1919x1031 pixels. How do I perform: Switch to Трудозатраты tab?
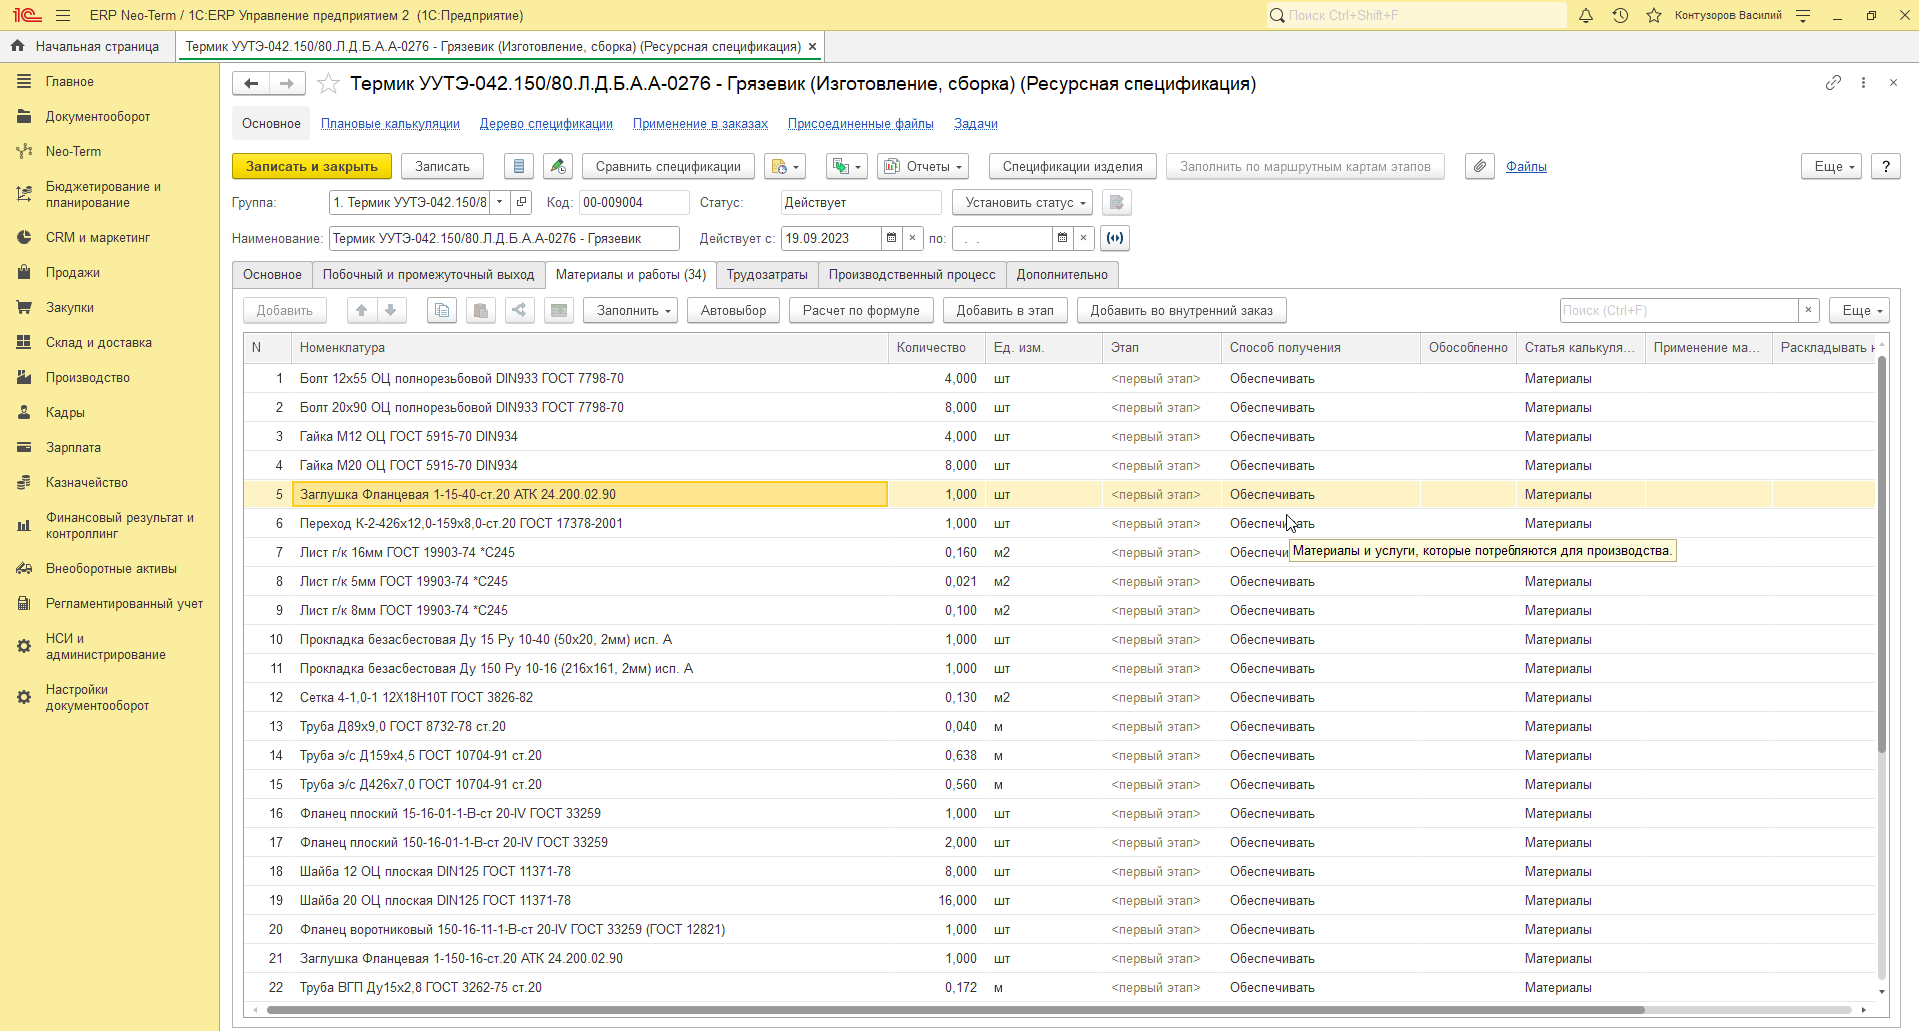(767, 275)
